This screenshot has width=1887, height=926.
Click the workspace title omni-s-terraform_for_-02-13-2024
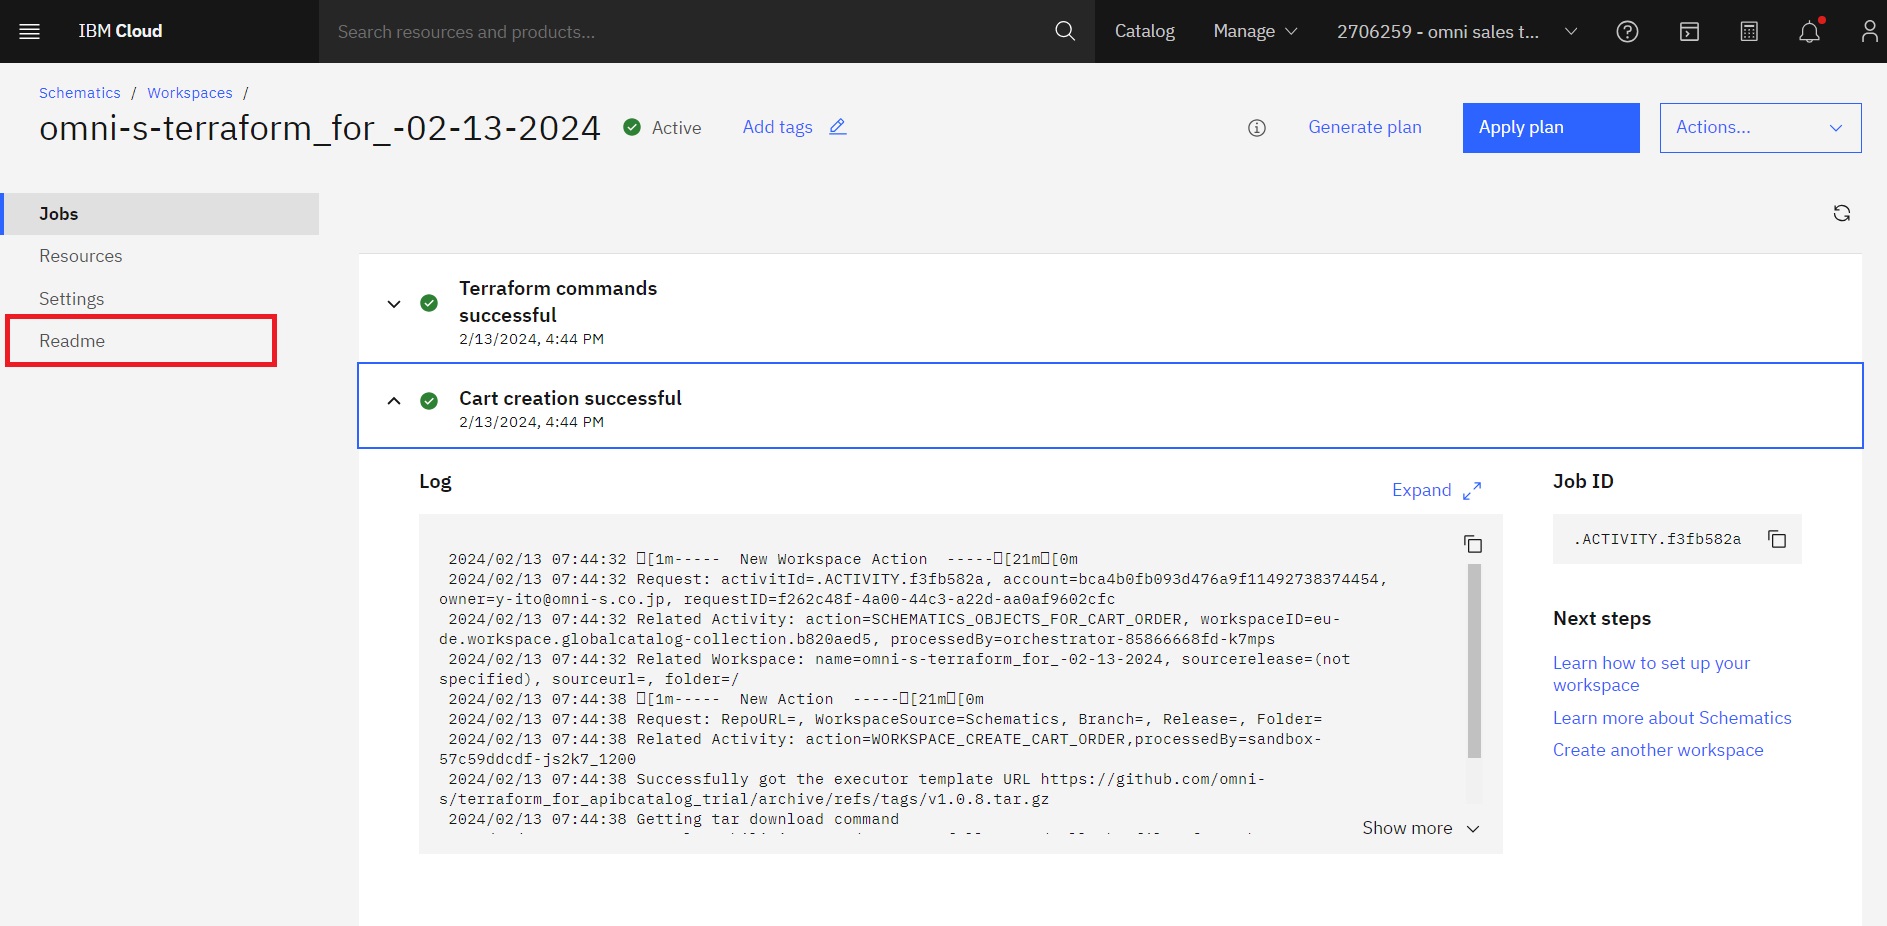[x=320, y=128]
